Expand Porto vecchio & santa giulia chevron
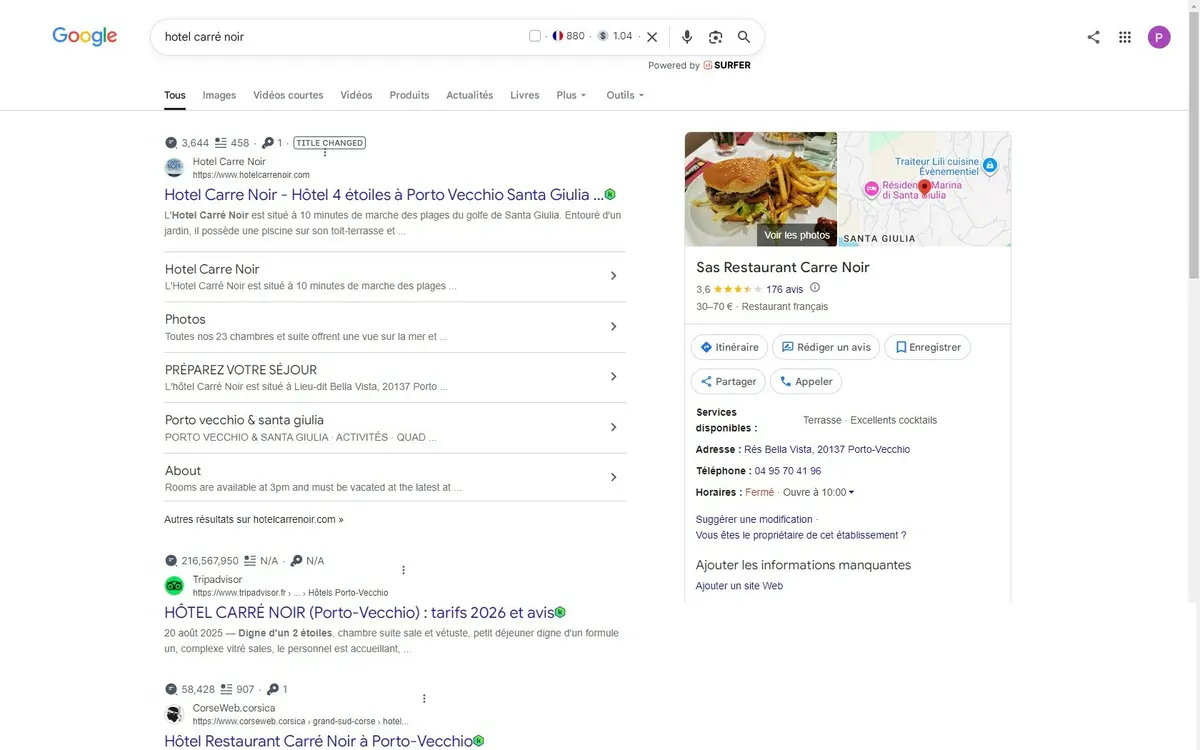This screenshot has width=1200, height=750. click(614, 427)
